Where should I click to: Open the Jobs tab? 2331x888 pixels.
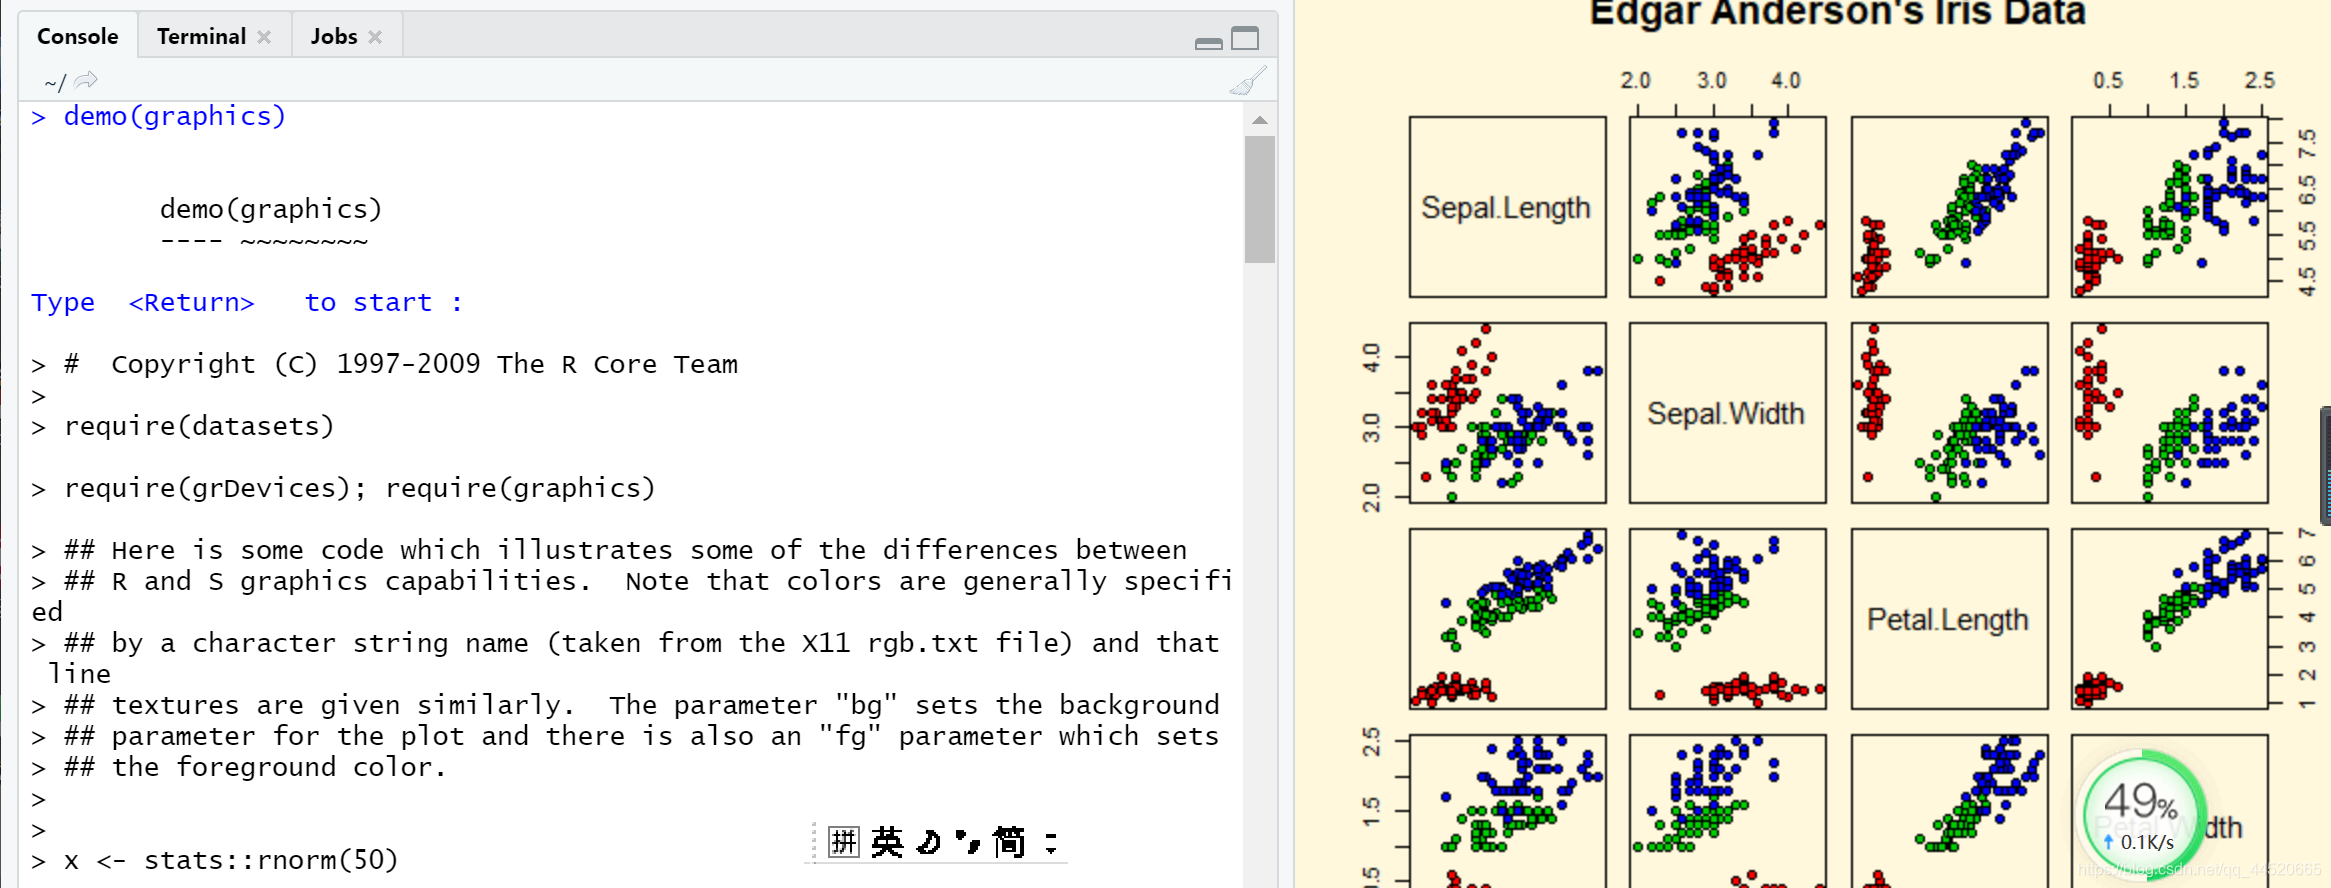334,36
